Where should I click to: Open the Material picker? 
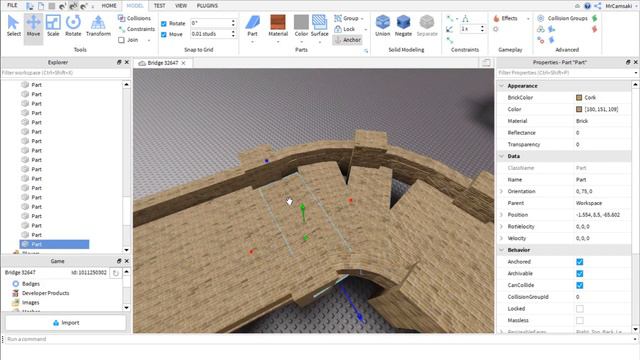pos(278,26)
